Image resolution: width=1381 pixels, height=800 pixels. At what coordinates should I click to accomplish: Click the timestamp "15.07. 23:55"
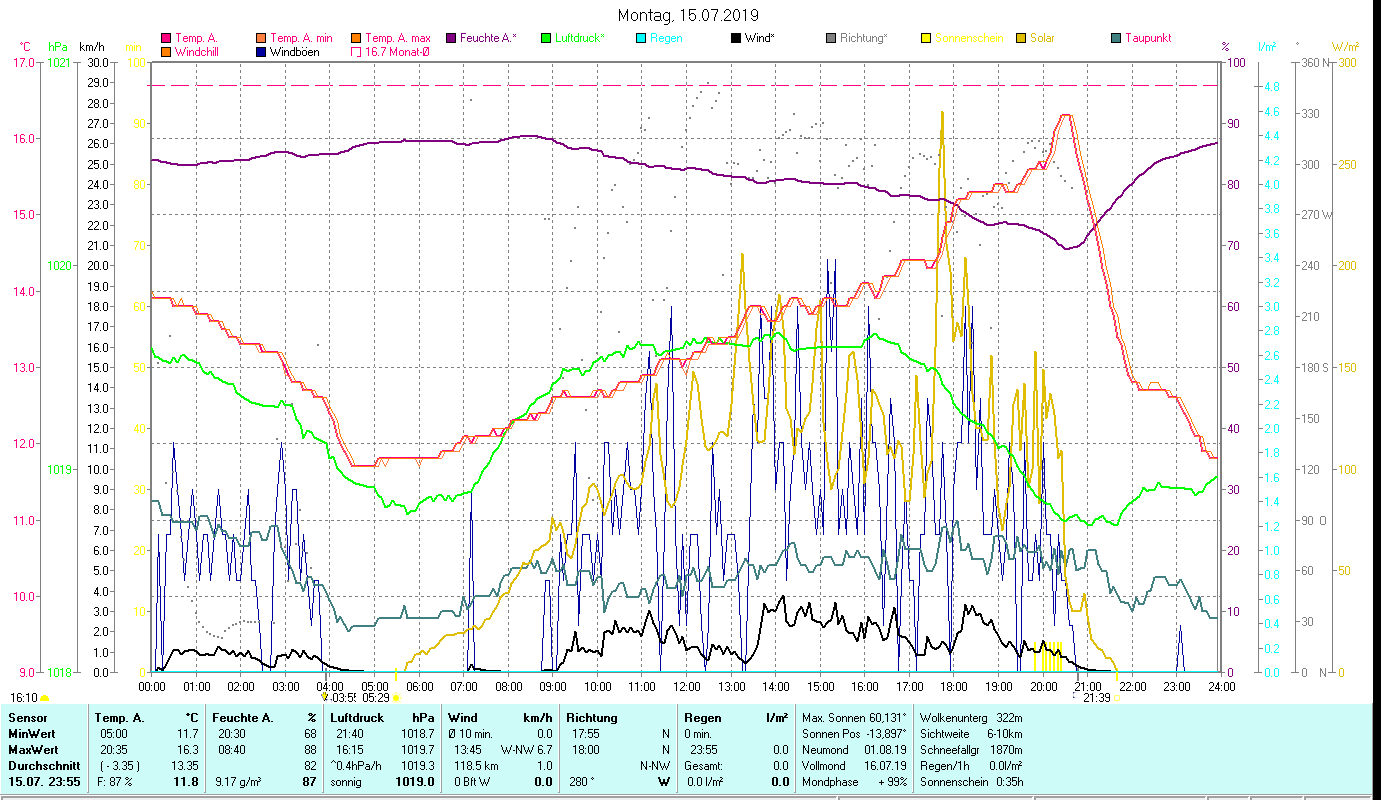(x=43, y=781)
